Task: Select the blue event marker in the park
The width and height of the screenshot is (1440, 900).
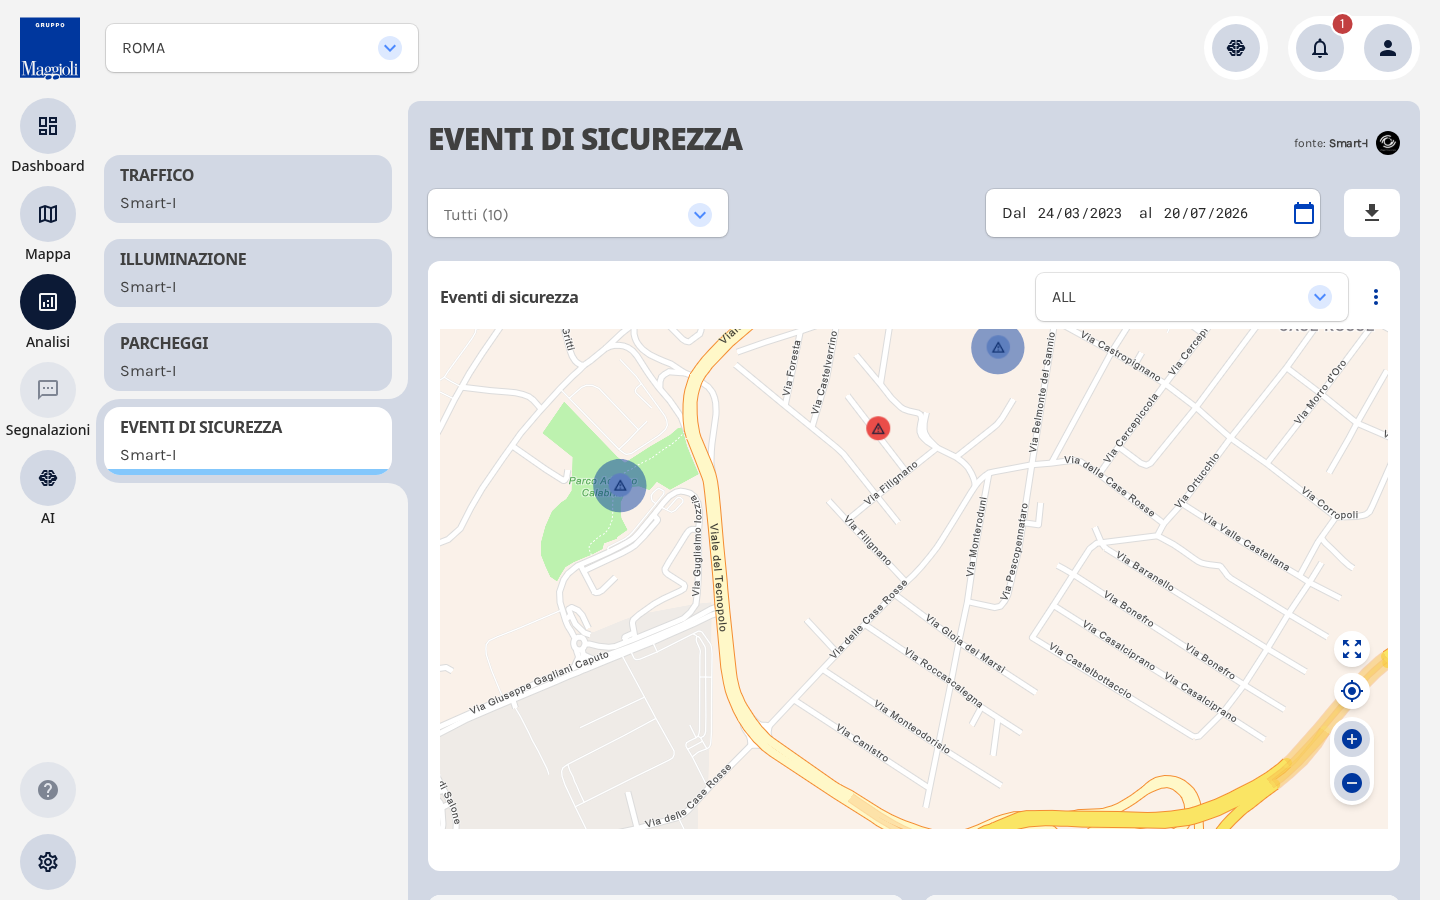Action: click(620, 486)
